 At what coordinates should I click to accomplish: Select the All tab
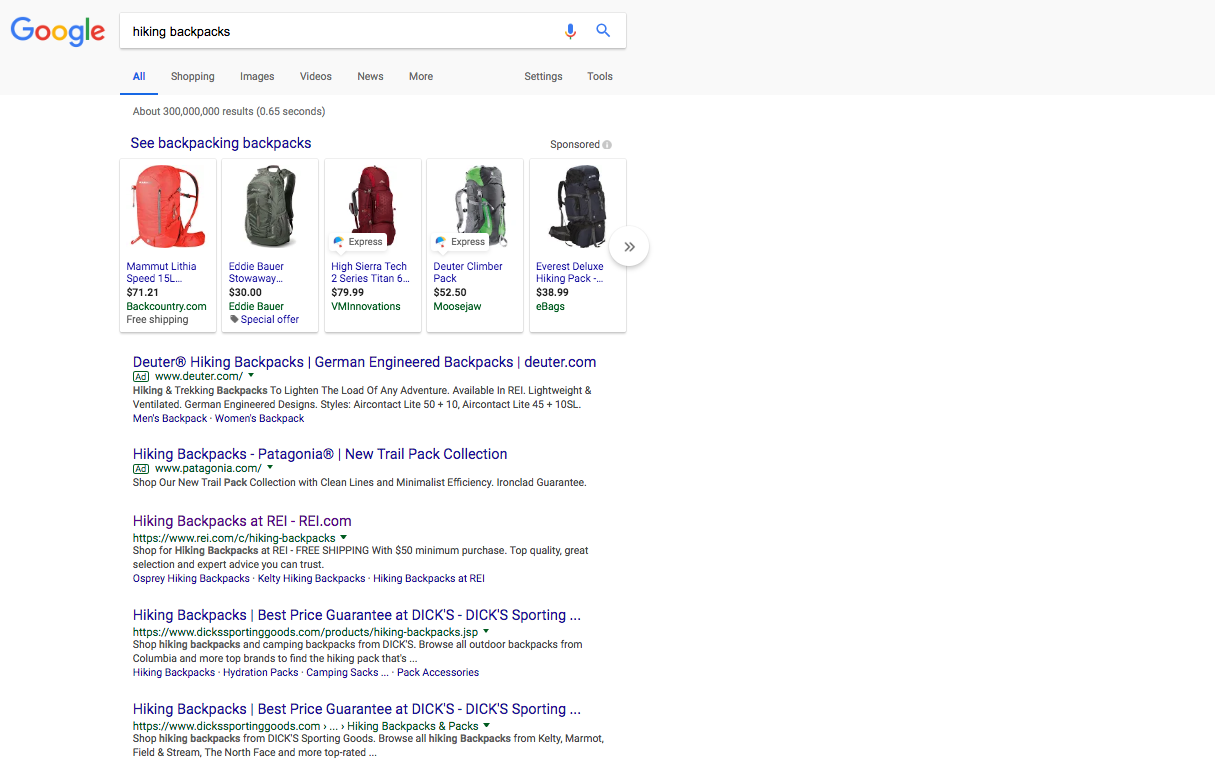(x=139, y=77)
